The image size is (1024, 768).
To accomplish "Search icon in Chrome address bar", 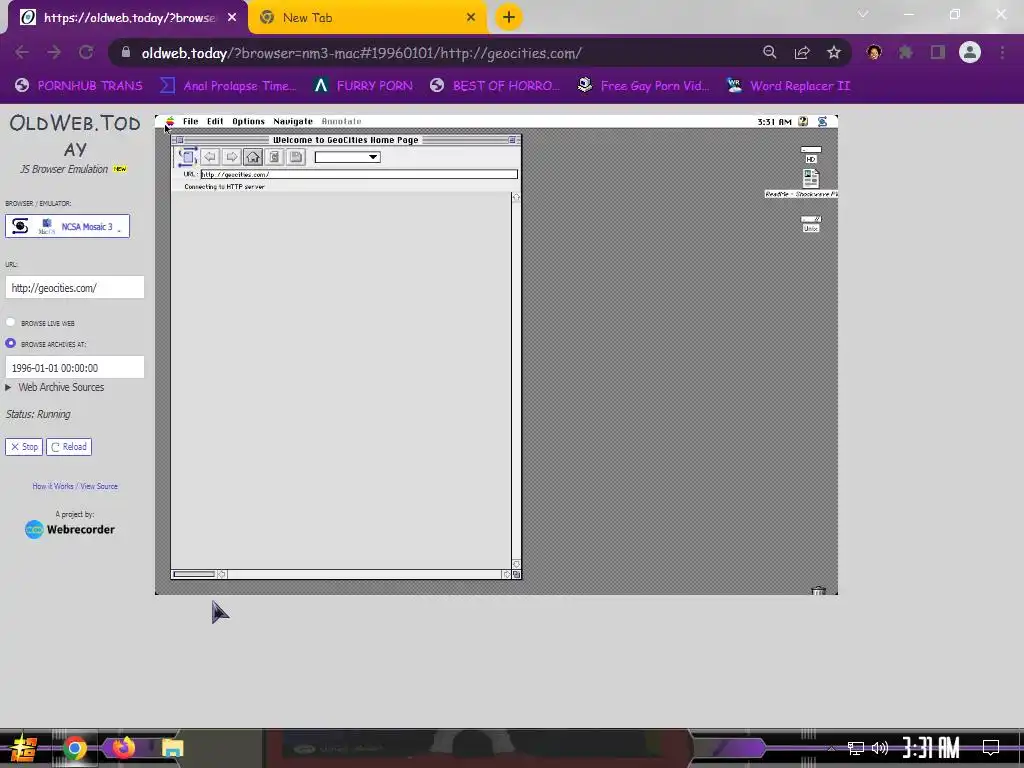I will (x=769, y=53).
